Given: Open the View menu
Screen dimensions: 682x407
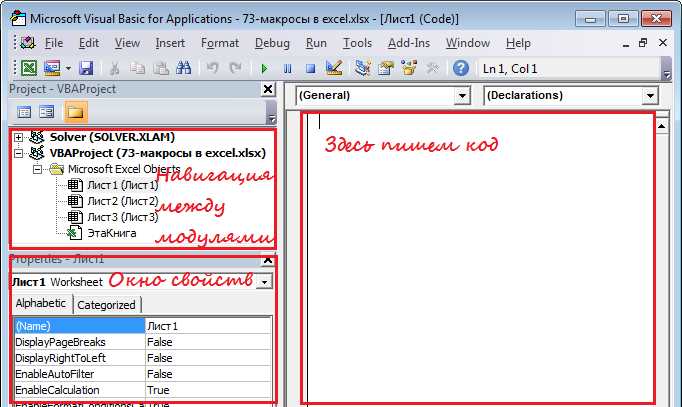Looking at the screenshot, I should pyautogui.click(x=127, y=43).
